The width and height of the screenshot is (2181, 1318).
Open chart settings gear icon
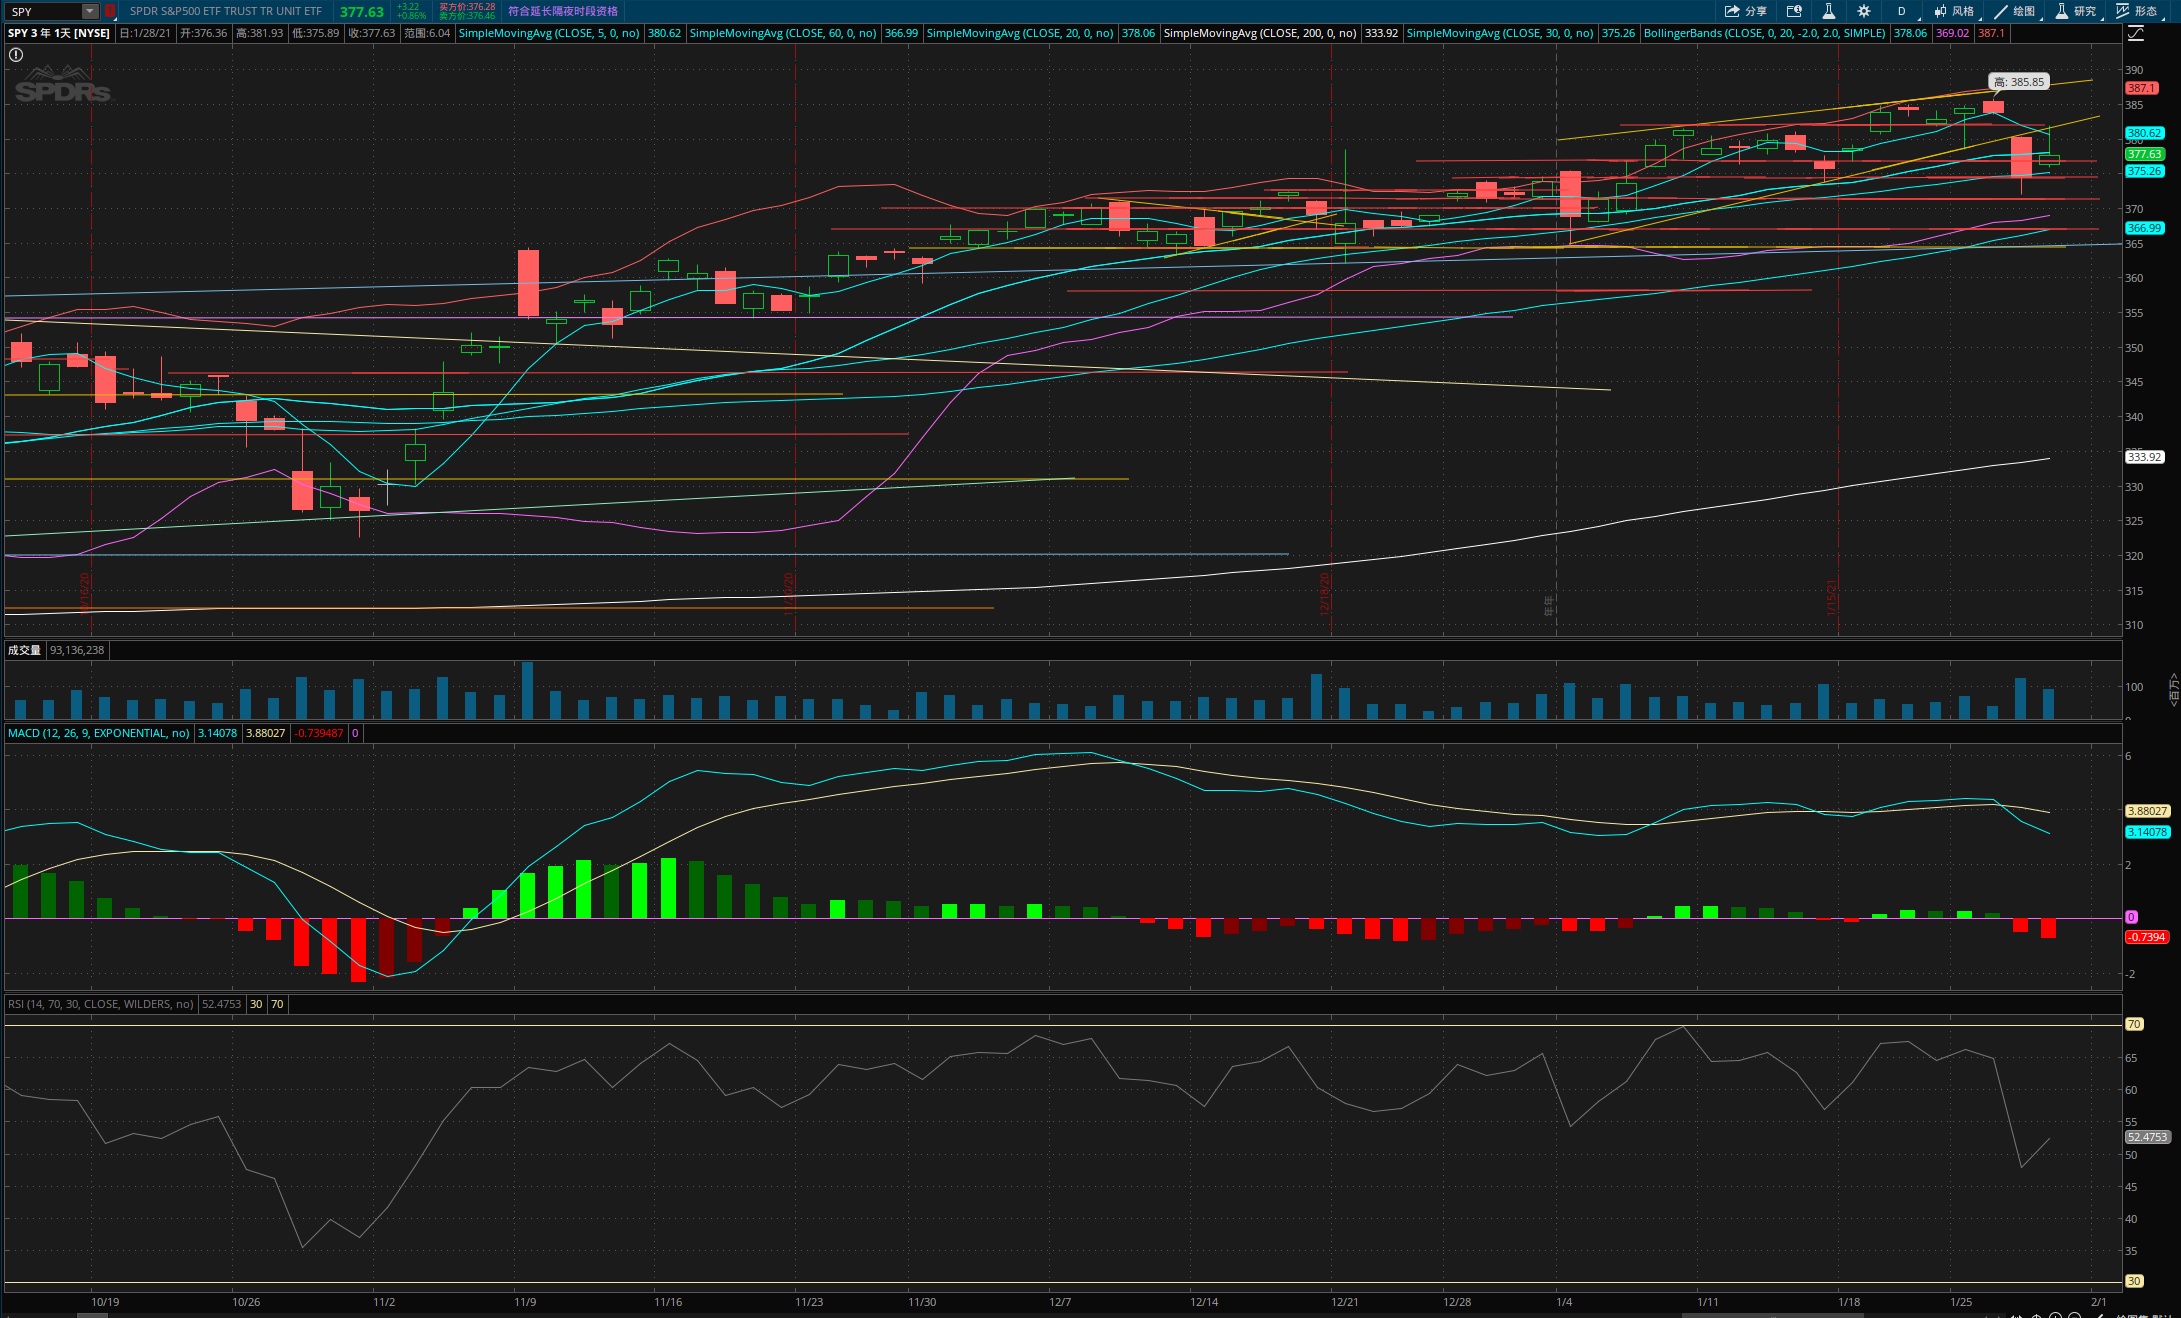pos(1864,11)
